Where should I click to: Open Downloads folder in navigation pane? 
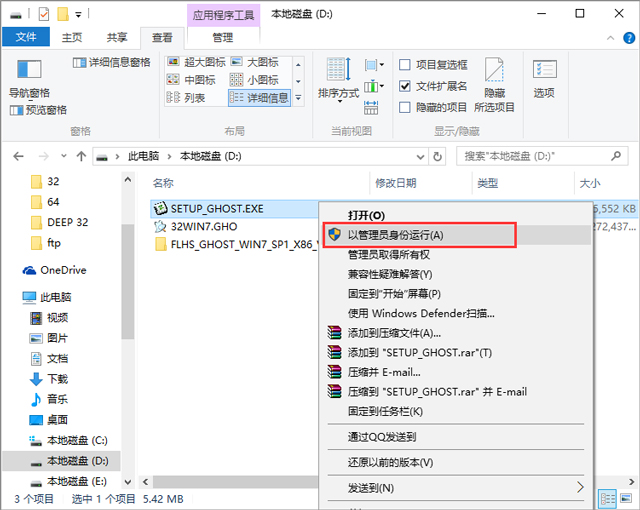point(49,379)
